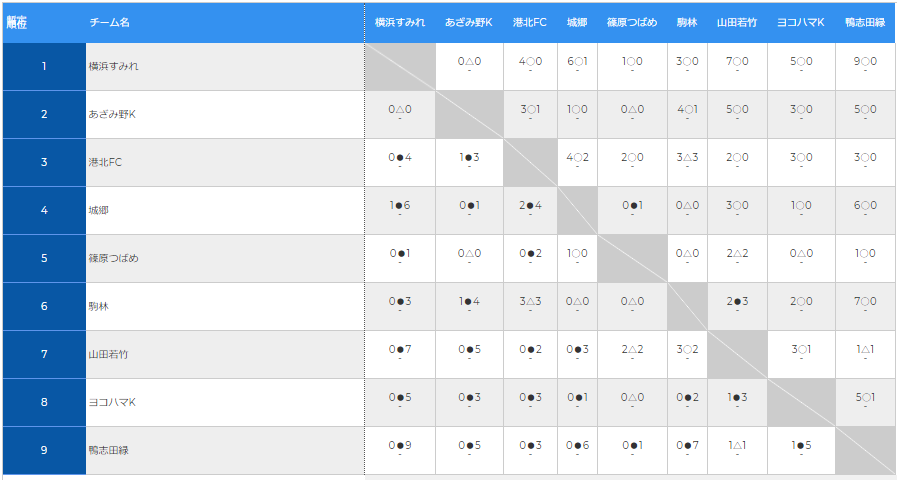Click the 篠原つばめ column header
This screenshot has width=897, height=480.
[632, 22]
